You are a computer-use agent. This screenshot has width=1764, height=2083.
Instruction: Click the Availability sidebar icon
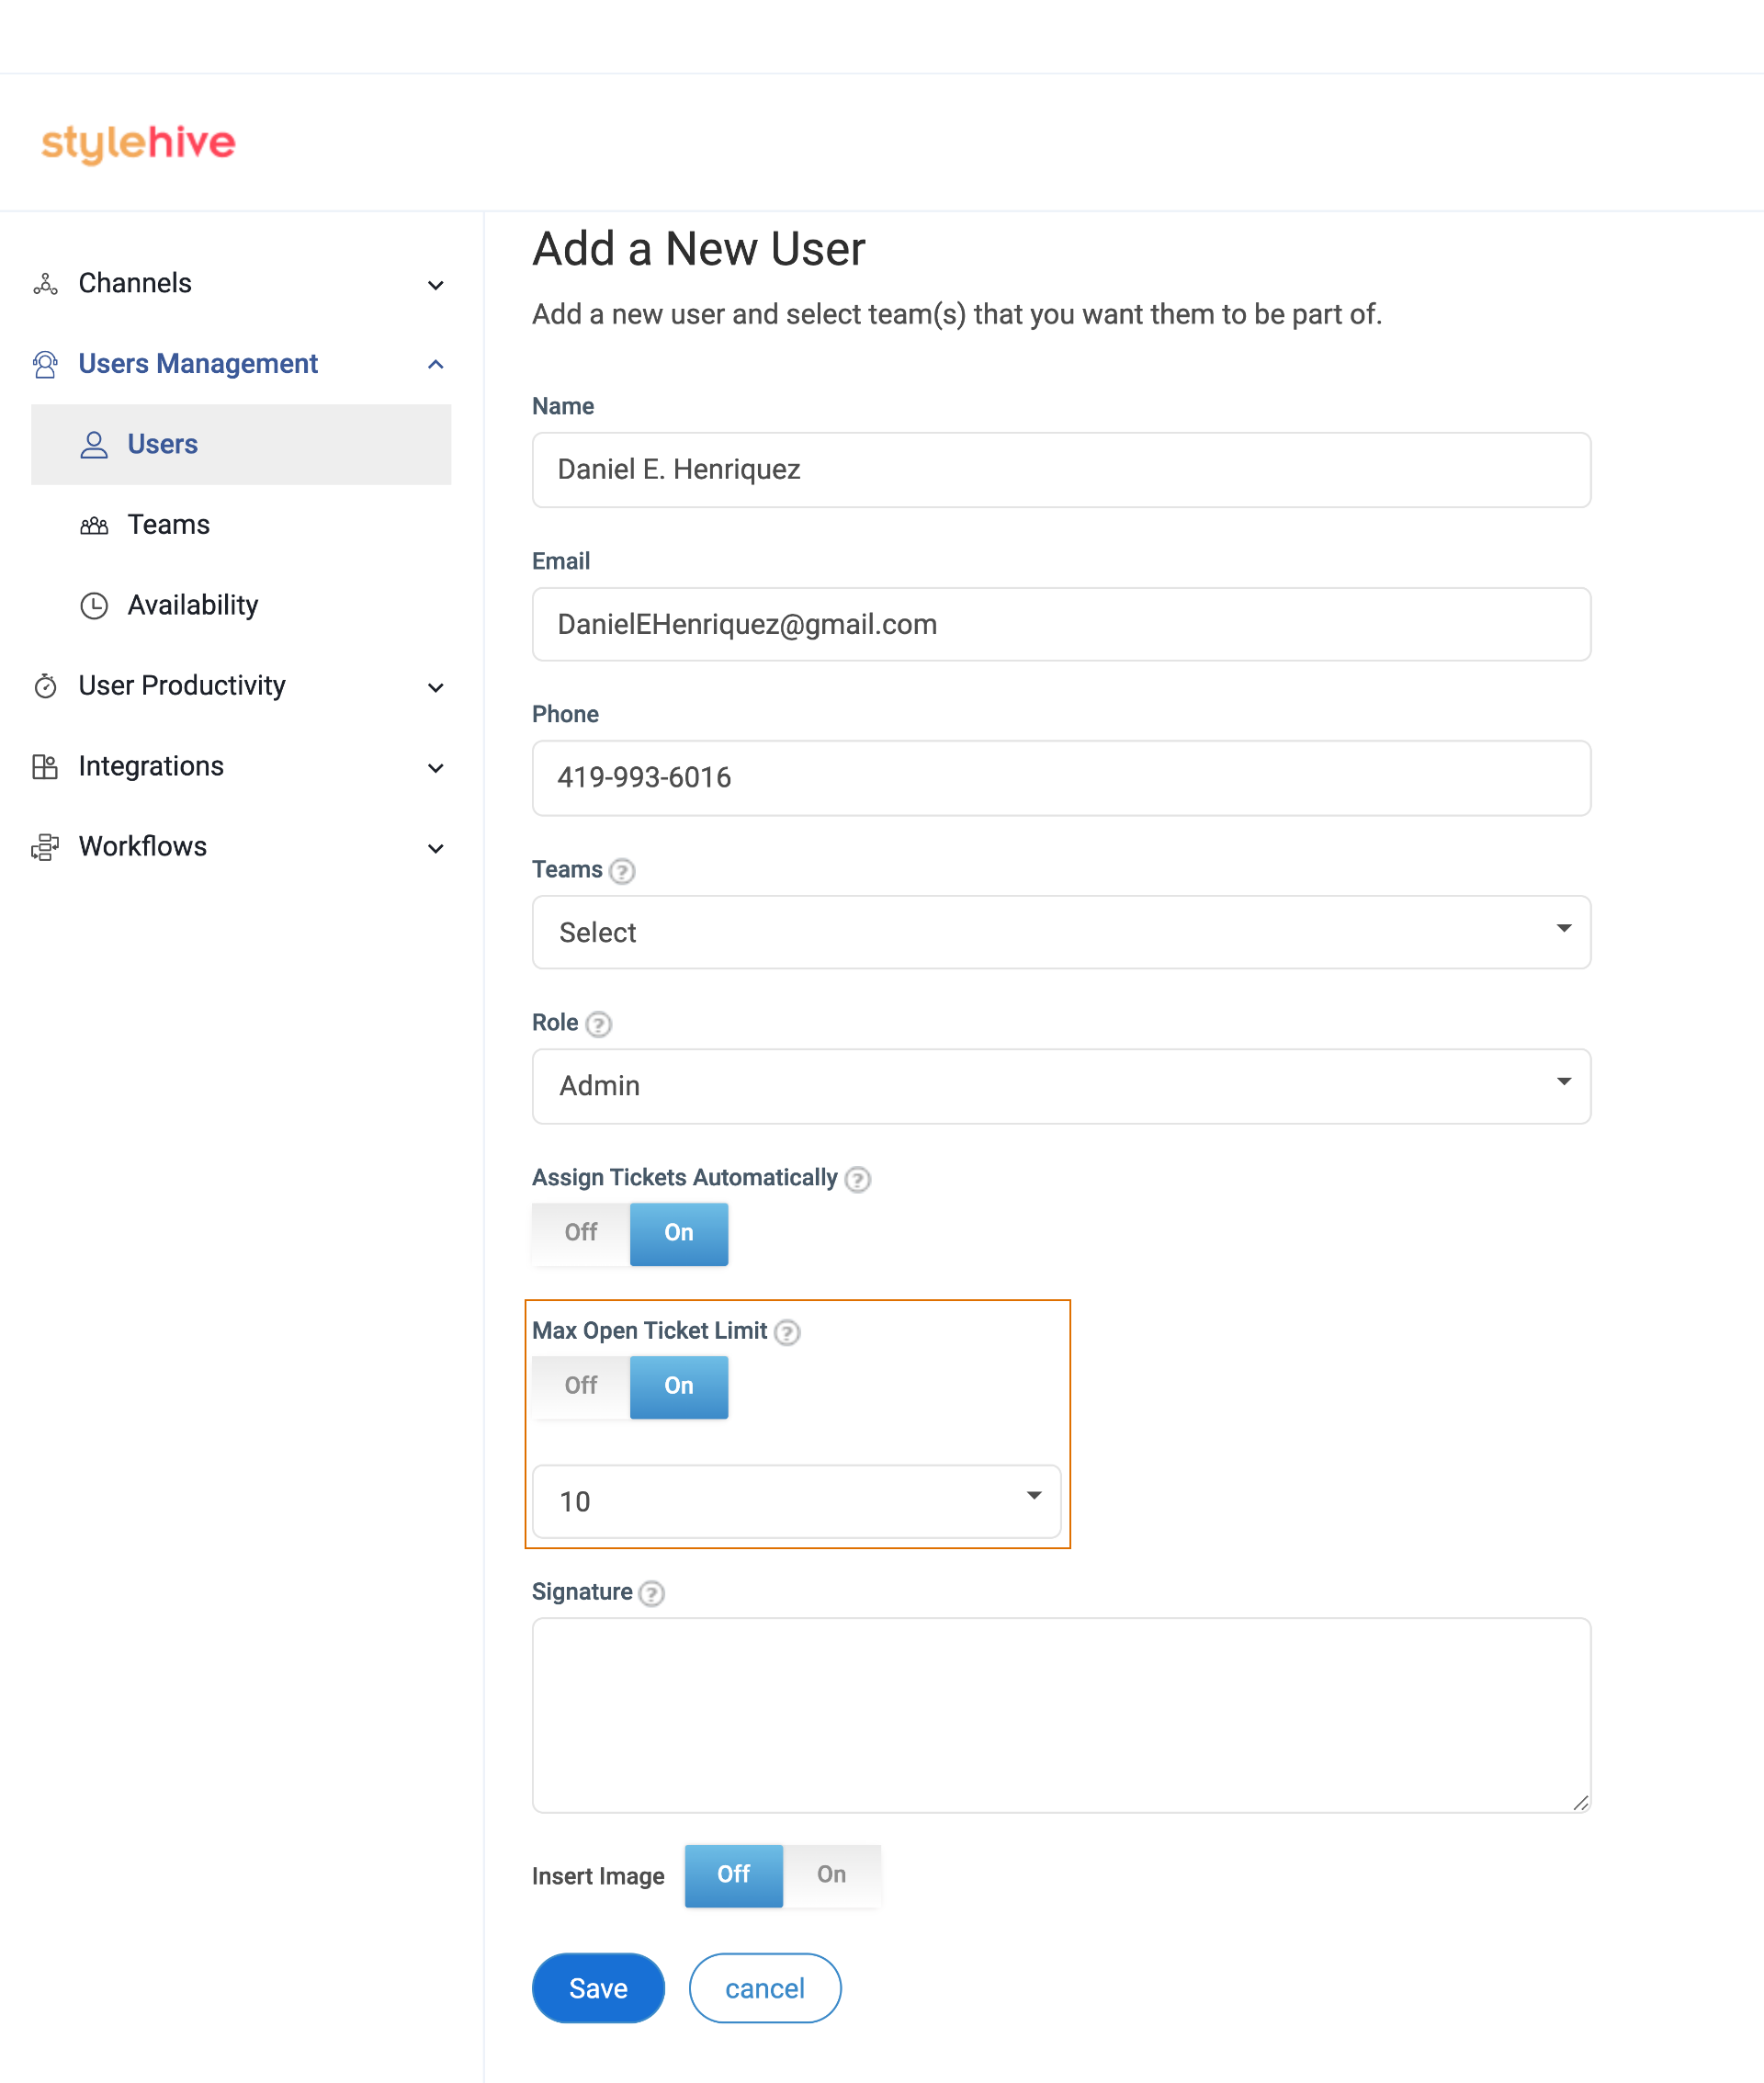tap(95, 604)
